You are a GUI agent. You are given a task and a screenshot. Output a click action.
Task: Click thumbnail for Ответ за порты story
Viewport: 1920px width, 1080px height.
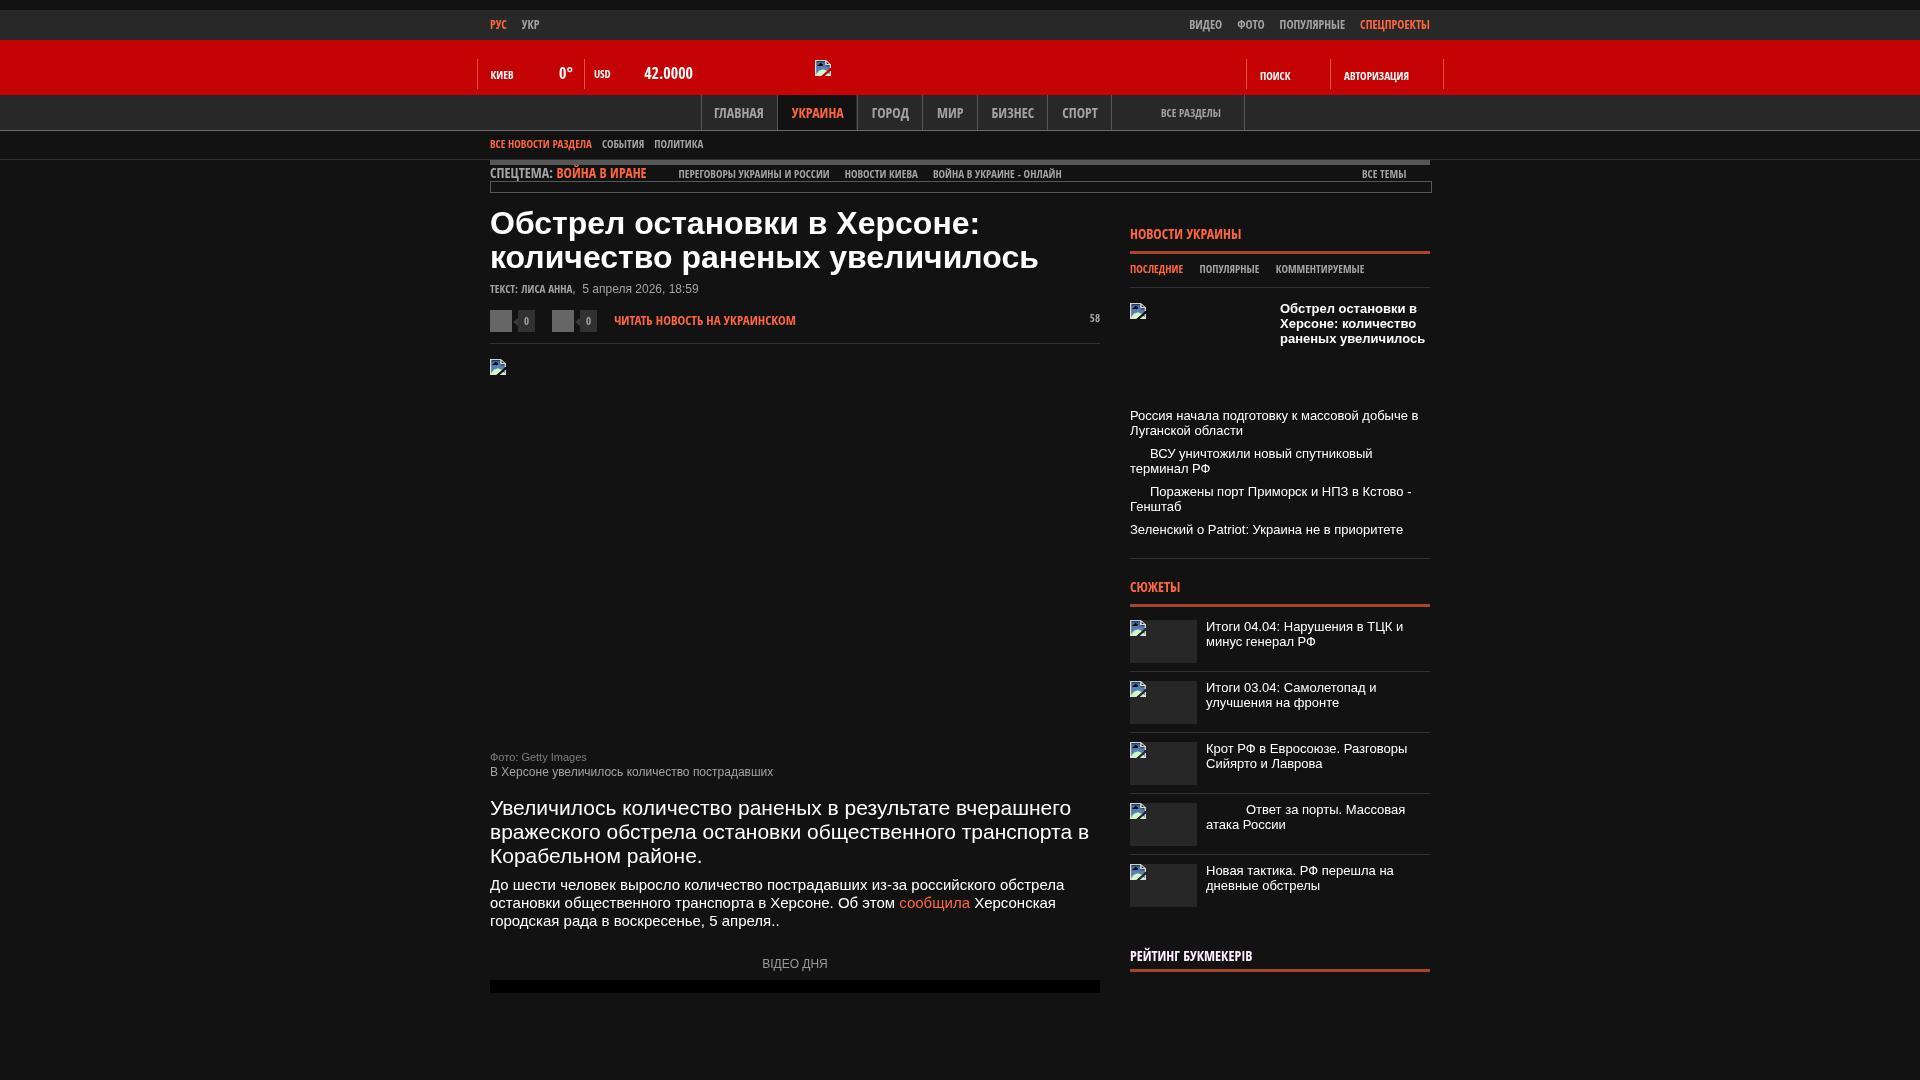(1163, 824)
